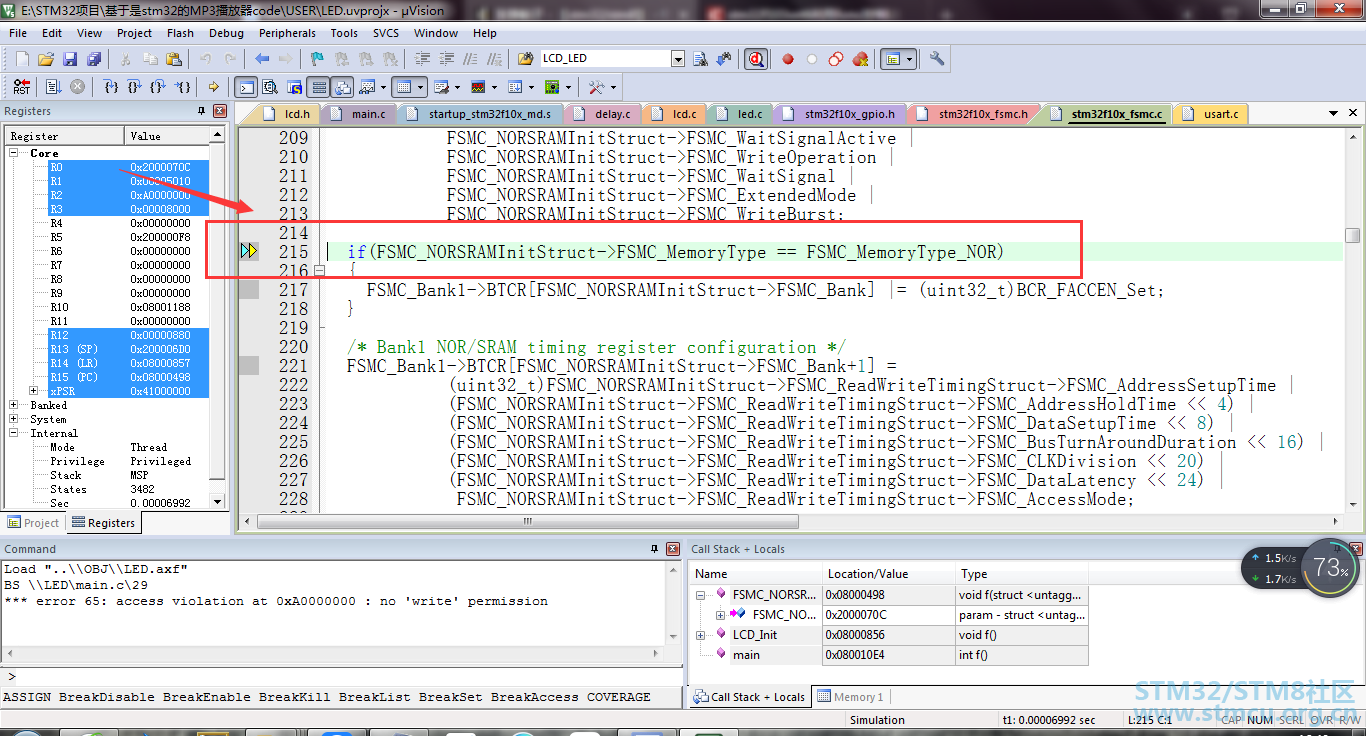Screen dimensions: 1366x736
Task: Open the Flash menu
Action: click(181, 33)
